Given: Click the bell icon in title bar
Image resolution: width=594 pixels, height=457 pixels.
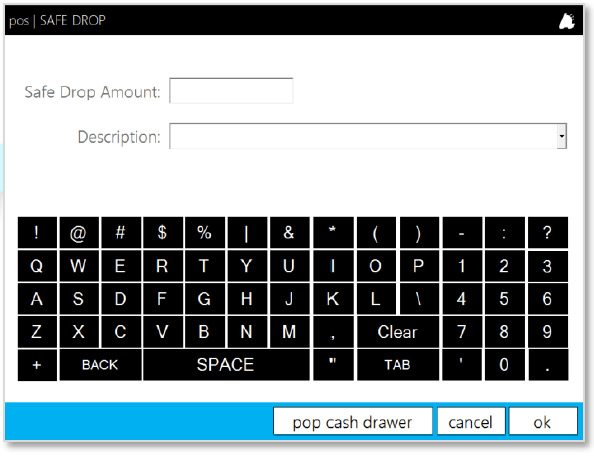Looking at the screenshot, I should tap(567, 21).
